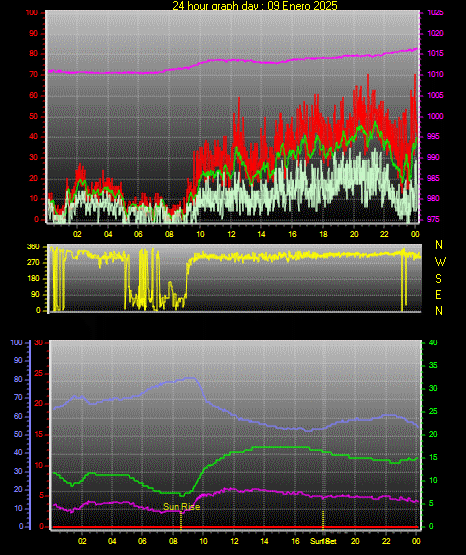466x555 pixels.
Task: Click the magenta 1020 pressure axis label
Action: (x=435, y=33)
